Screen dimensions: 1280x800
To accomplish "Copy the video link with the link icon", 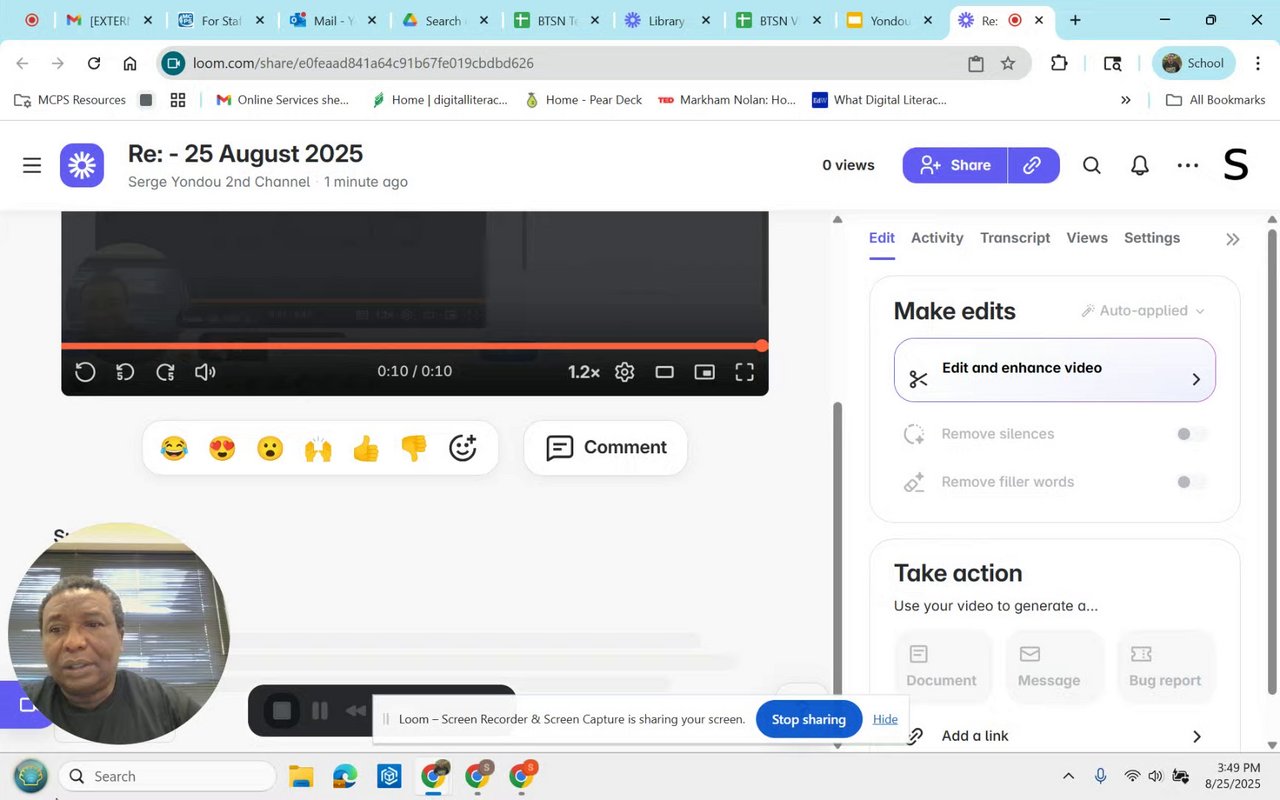I will [1033, 165].
